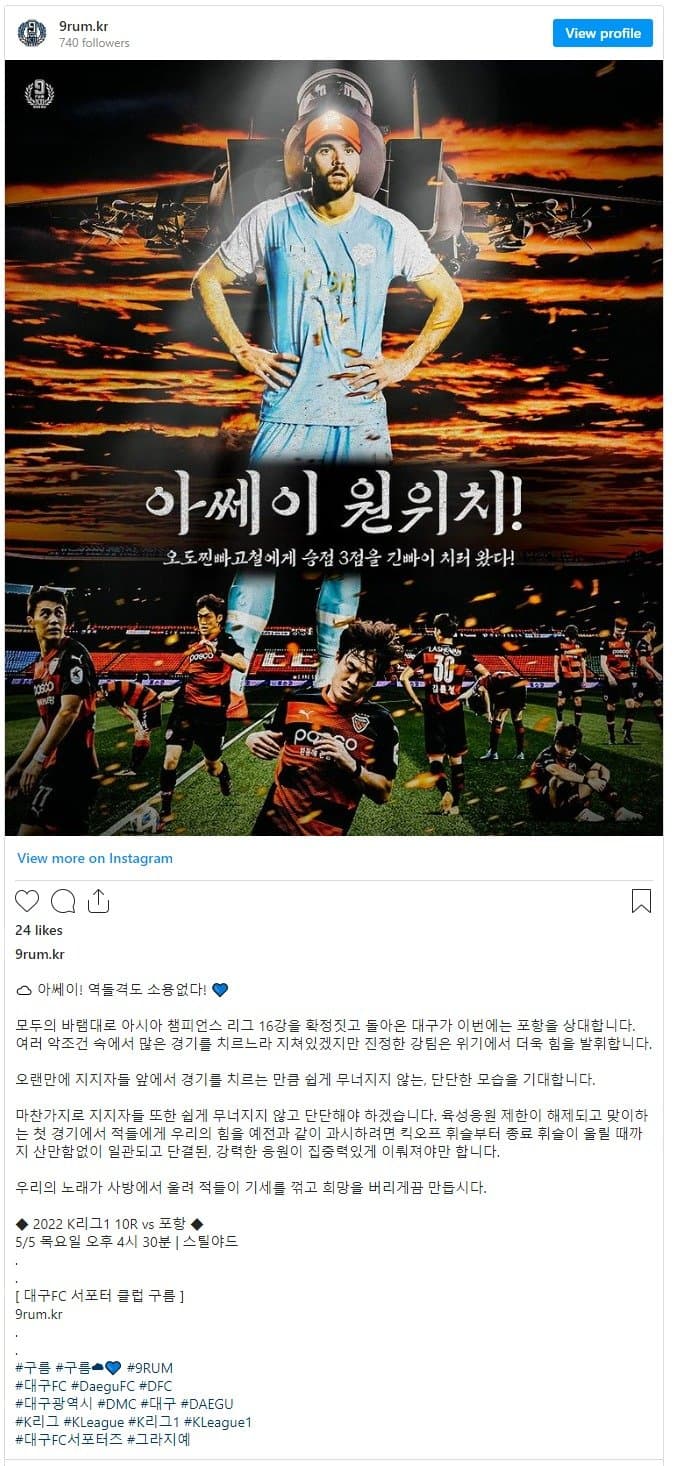Click the club crest logo on the poster
This screenshot has height=1466, width=674.
click(x=39, y=94)
